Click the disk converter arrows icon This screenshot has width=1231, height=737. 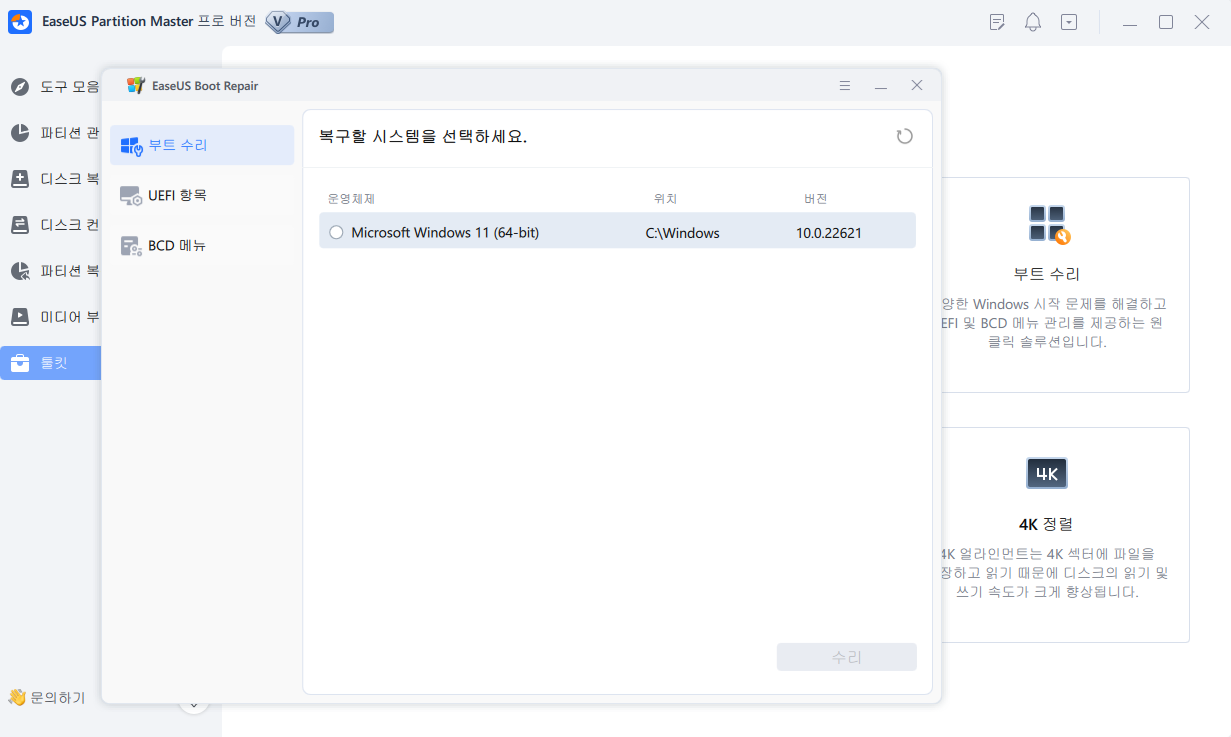pyautogui.click(x=20, y=225)
